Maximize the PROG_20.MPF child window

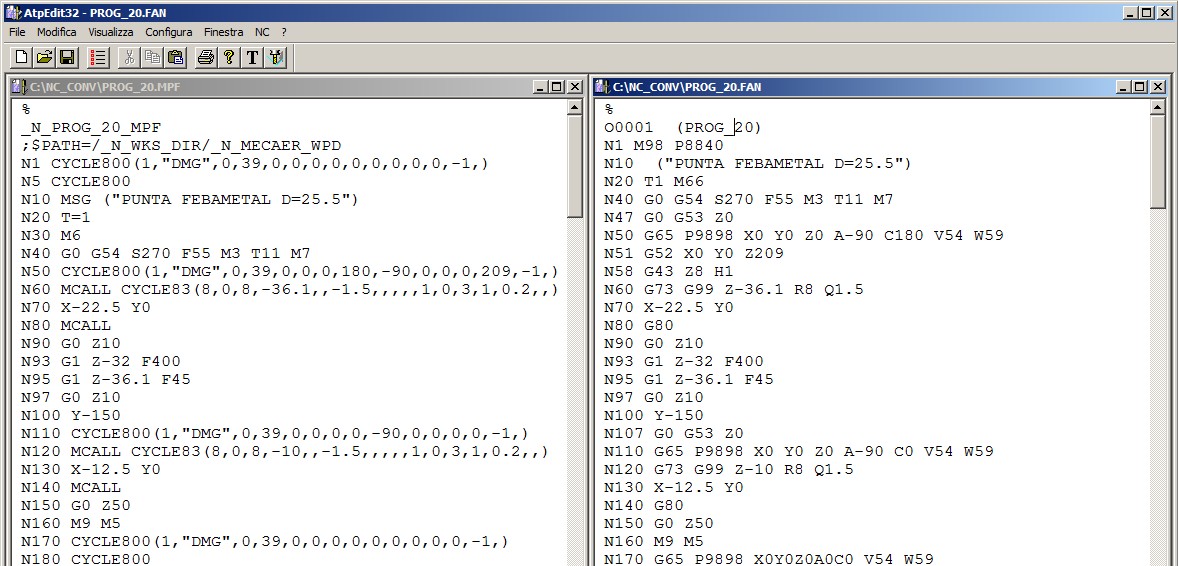(557, 86)
